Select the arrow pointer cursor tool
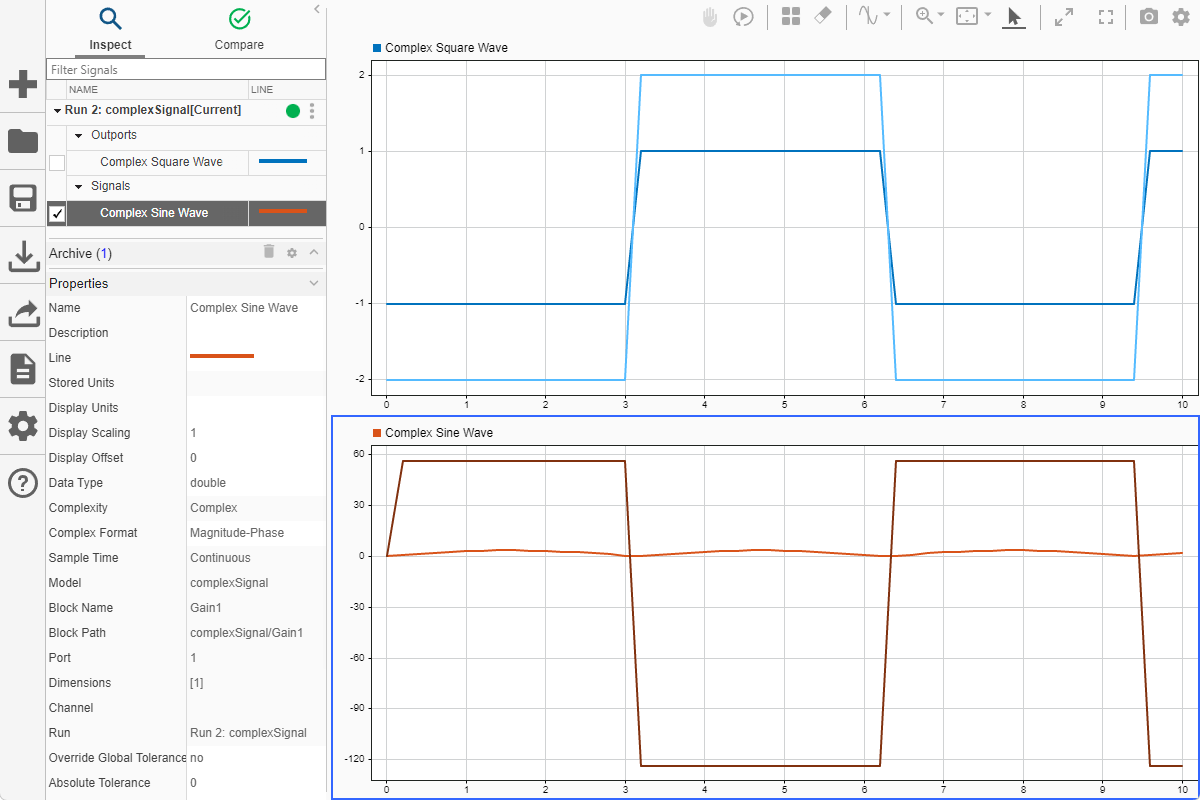 pyautogui.click(x=1014, y=17)
